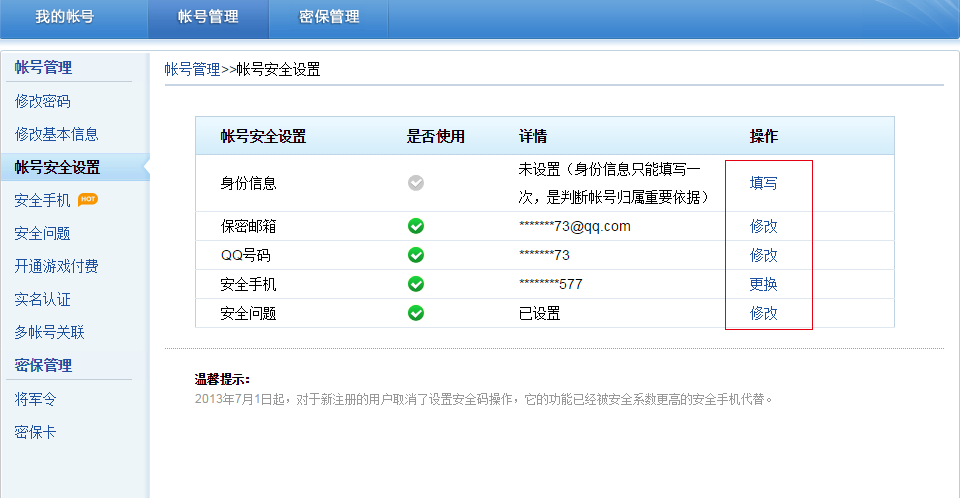Click 修改 link for QQ号码
Viewport: 961px width, 498px height.
click(x=764, y=255)
